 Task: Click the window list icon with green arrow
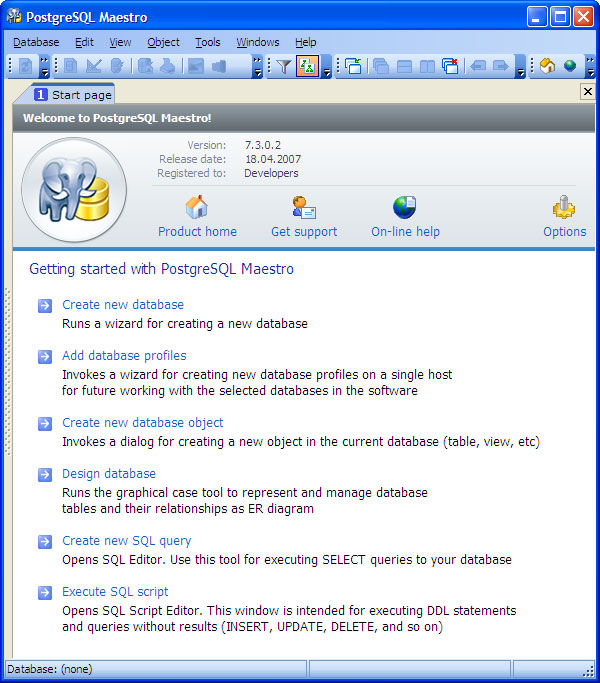pyautogui.click(x=354, y=66)
